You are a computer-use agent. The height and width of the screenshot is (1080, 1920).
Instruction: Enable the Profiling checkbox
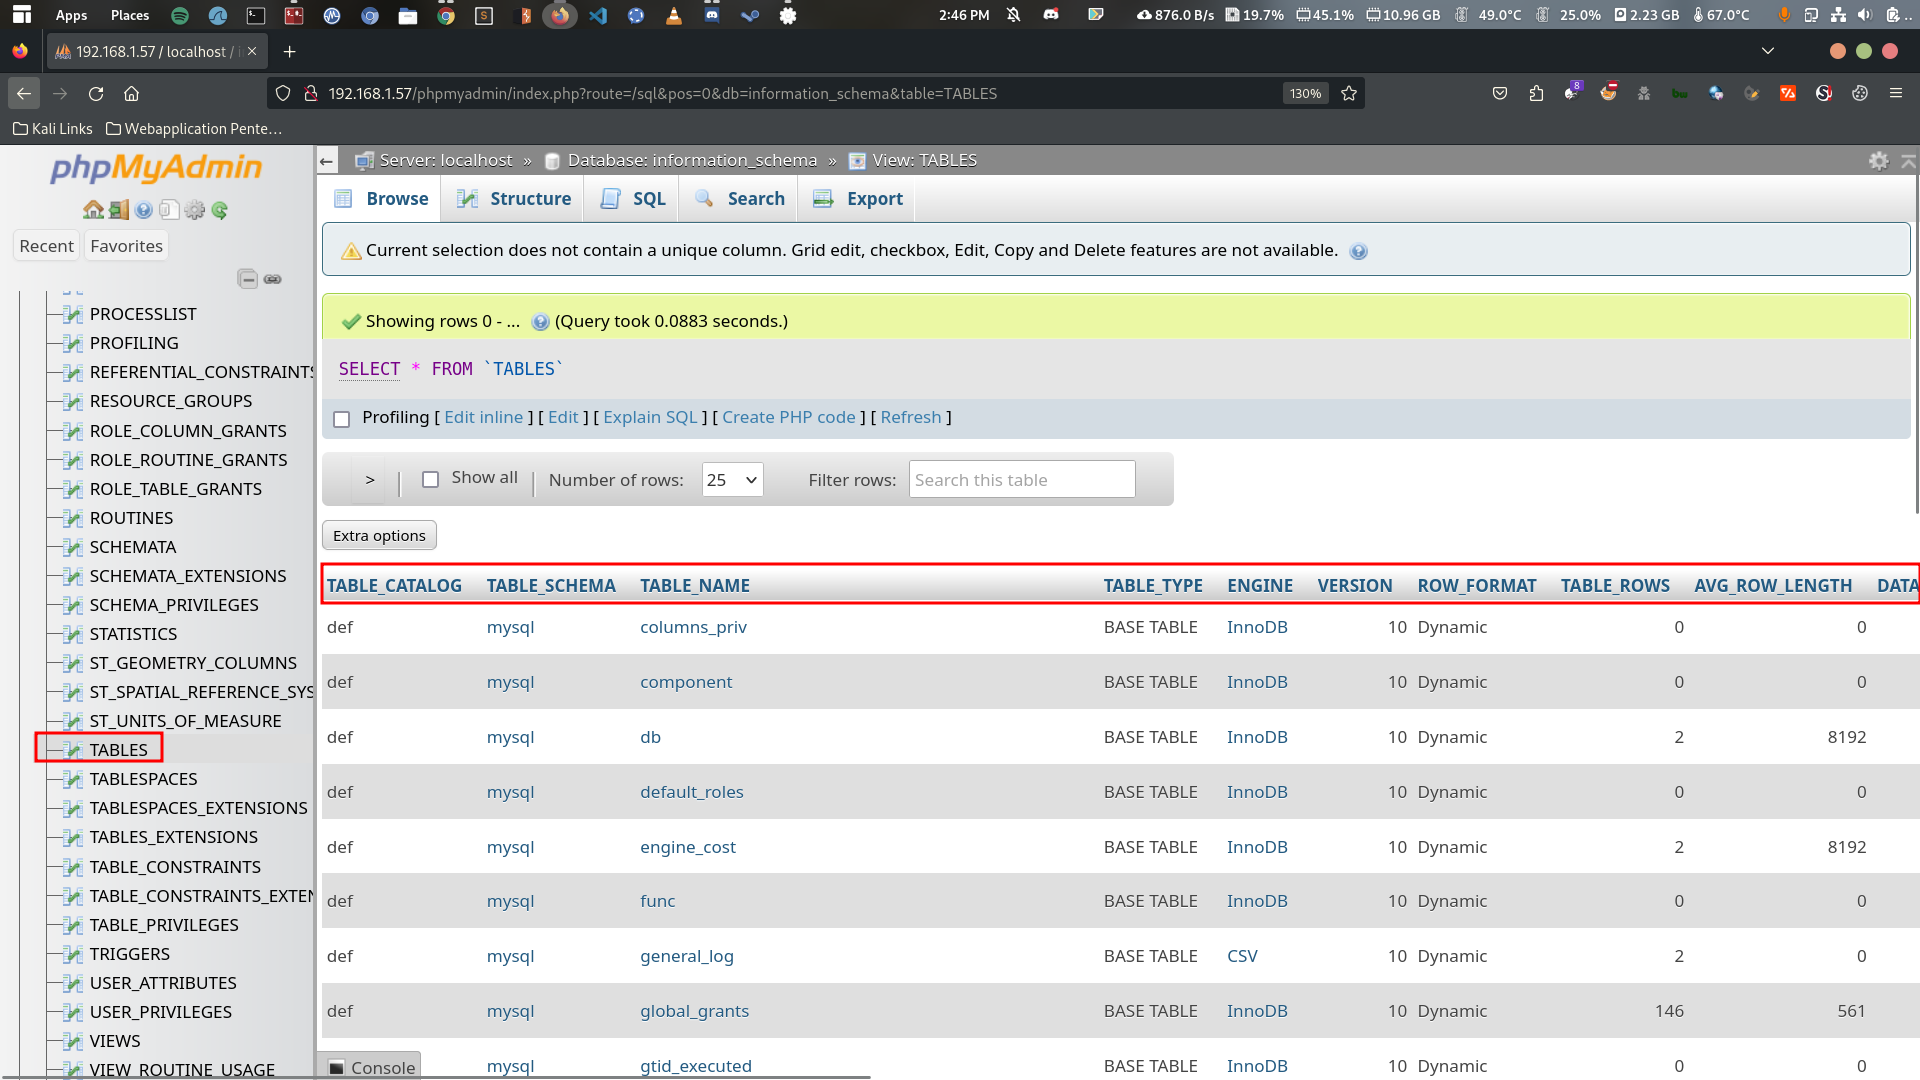pos(342,419)
